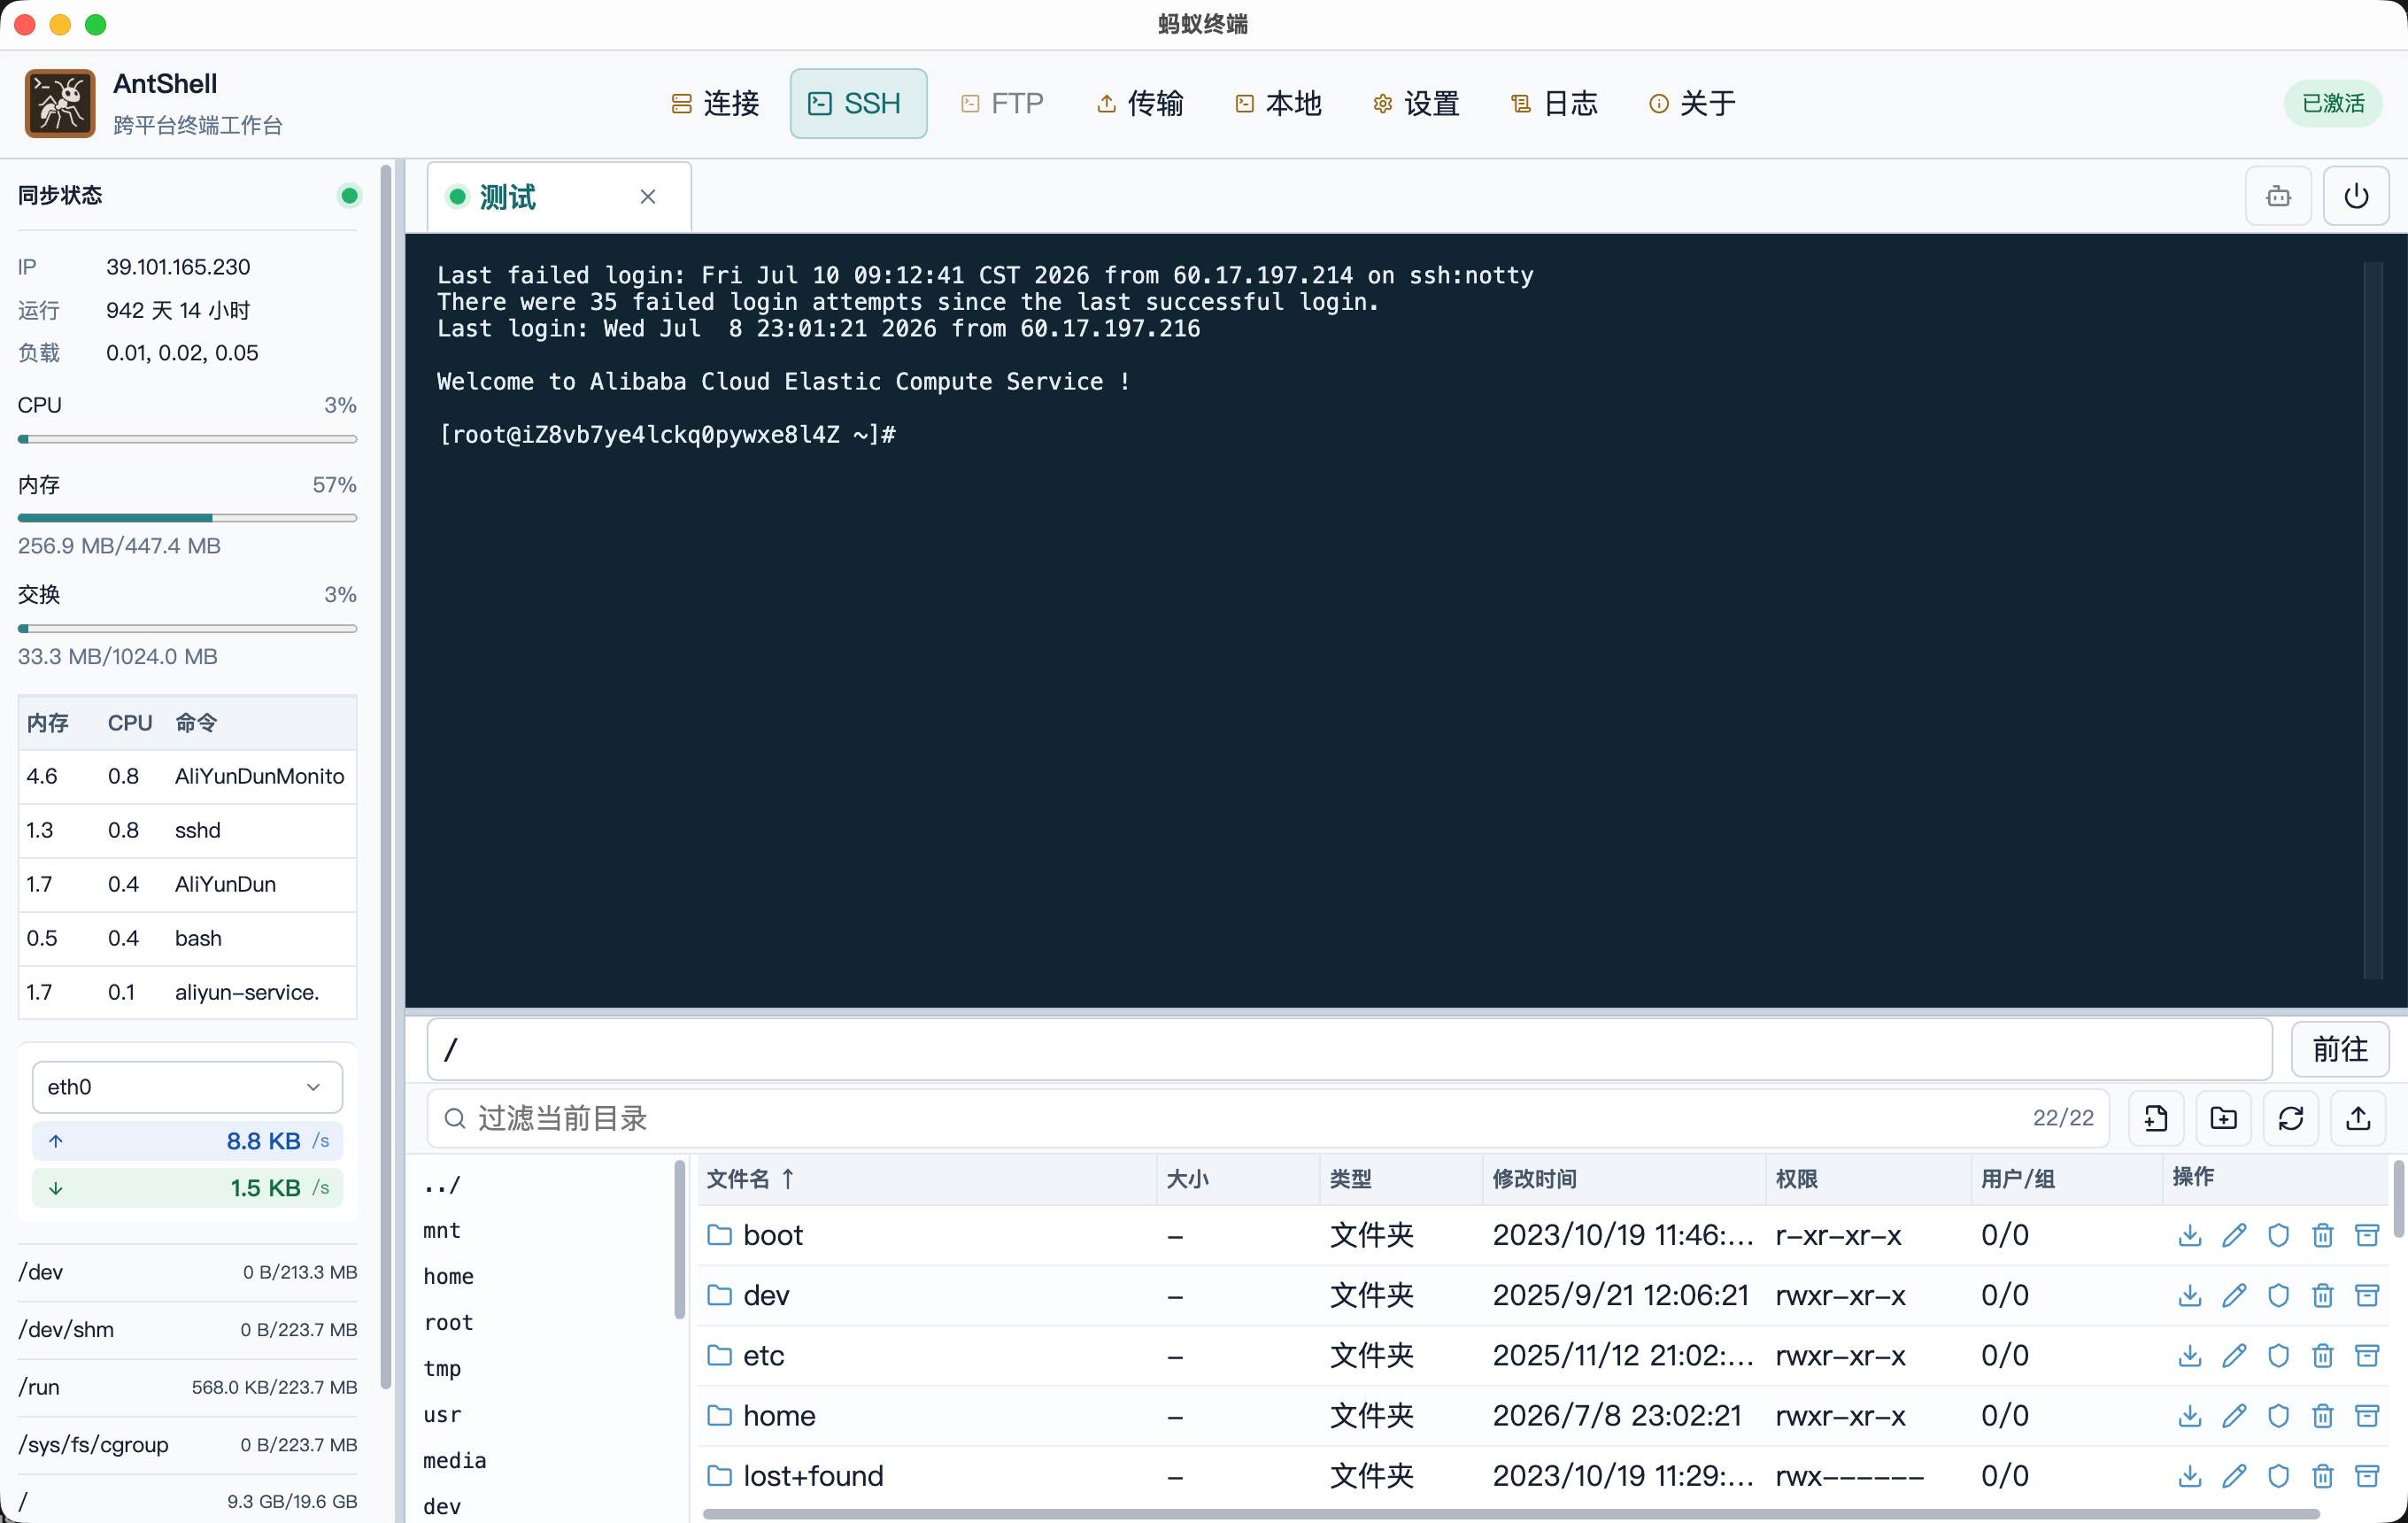Viewport: 2408px width, 1523px height.
Task: Click the robot assistant icon above terminal
Action: coord(2279,196)
